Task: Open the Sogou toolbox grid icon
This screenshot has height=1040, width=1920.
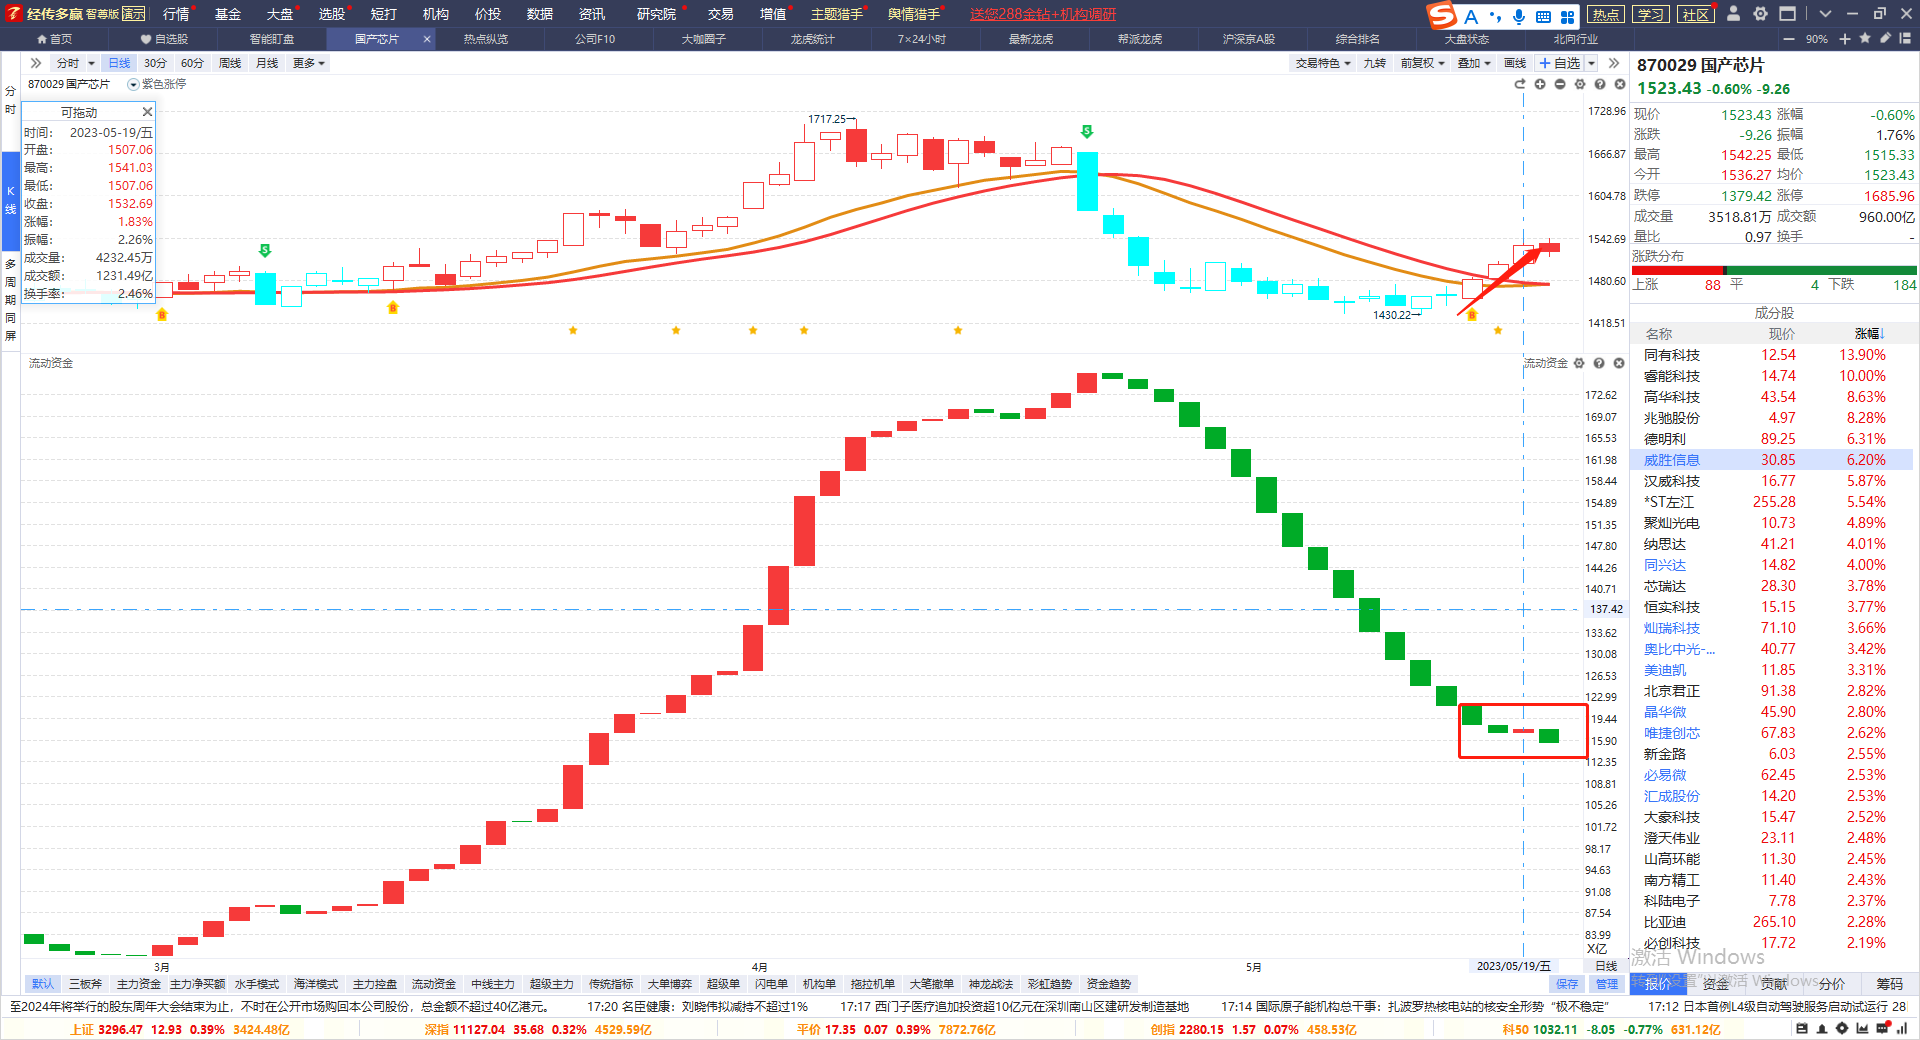Action: tap(1567, 16)
